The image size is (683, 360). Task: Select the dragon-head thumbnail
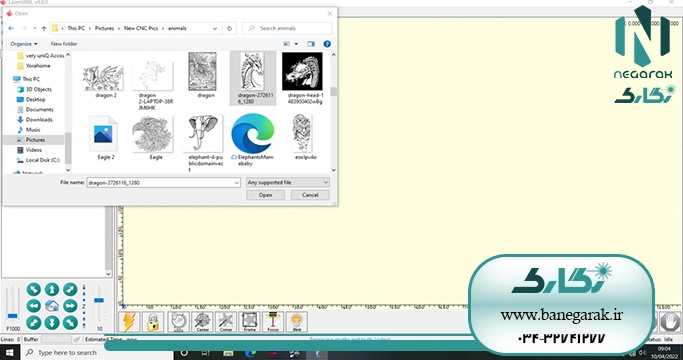point(303,78)
